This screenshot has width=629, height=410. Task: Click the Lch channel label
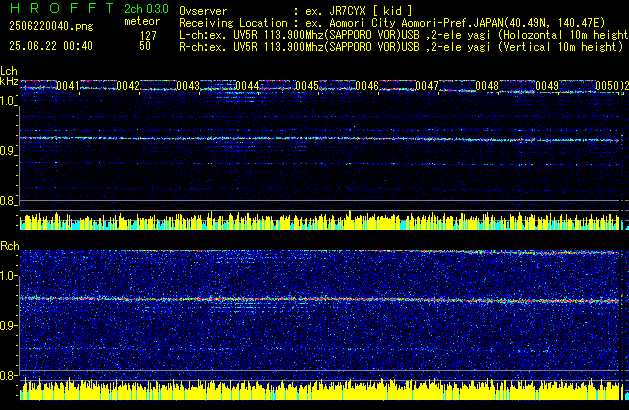pyautogui.click(x=9, y=71)
